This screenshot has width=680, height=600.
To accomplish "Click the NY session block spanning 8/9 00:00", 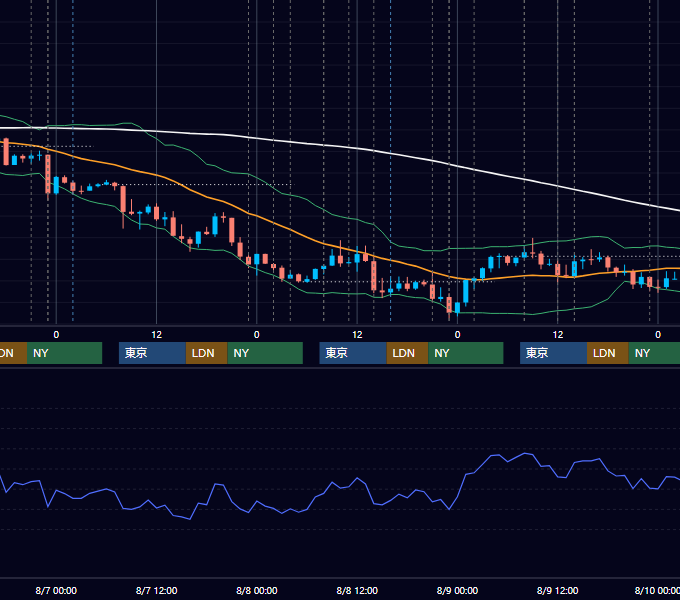I will tap(466, 353).
